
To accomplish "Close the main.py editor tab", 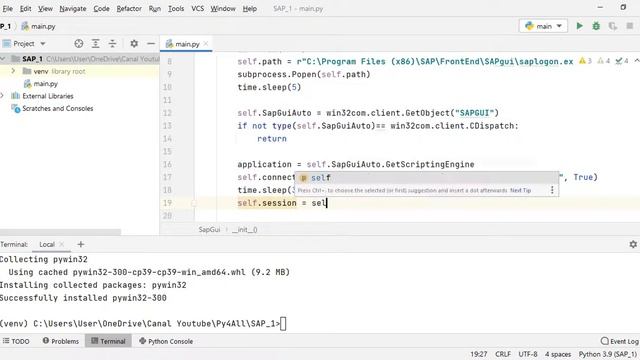I will coord(206,44).
